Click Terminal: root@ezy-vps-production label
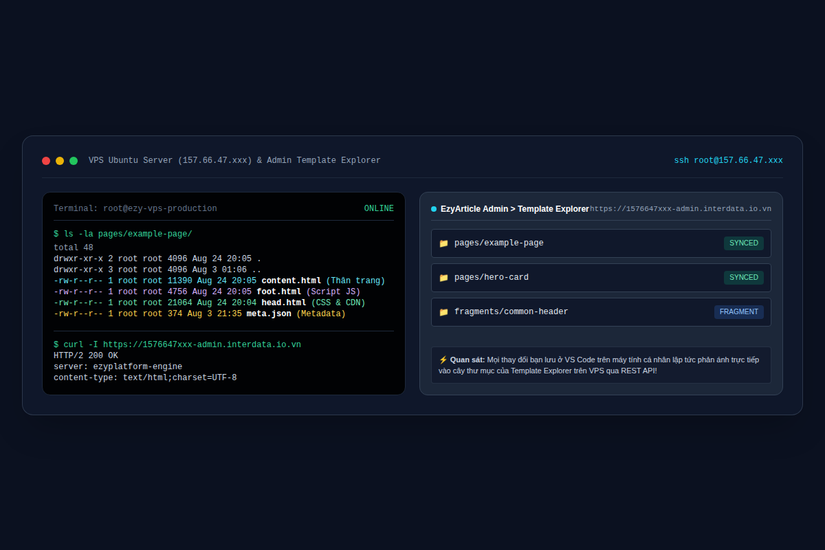This screenshot has width=825, height=550. 135,208
